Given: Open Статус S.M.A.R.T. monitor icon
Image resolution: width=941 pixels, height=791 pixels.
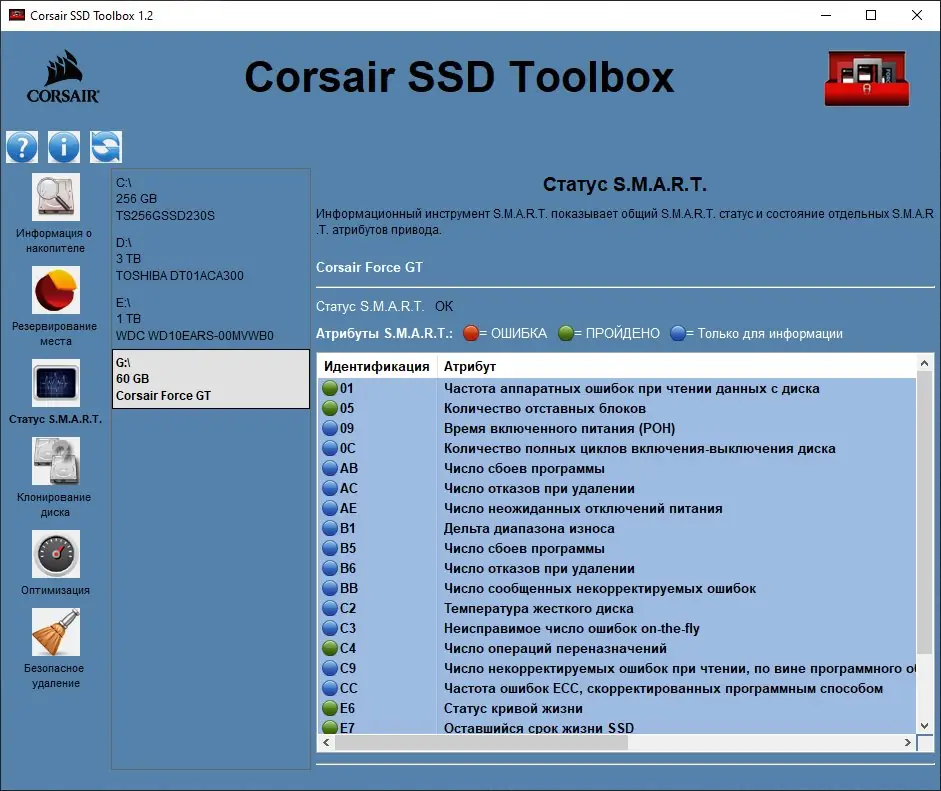Looking at the screenshot, I should tap(56, 383).
